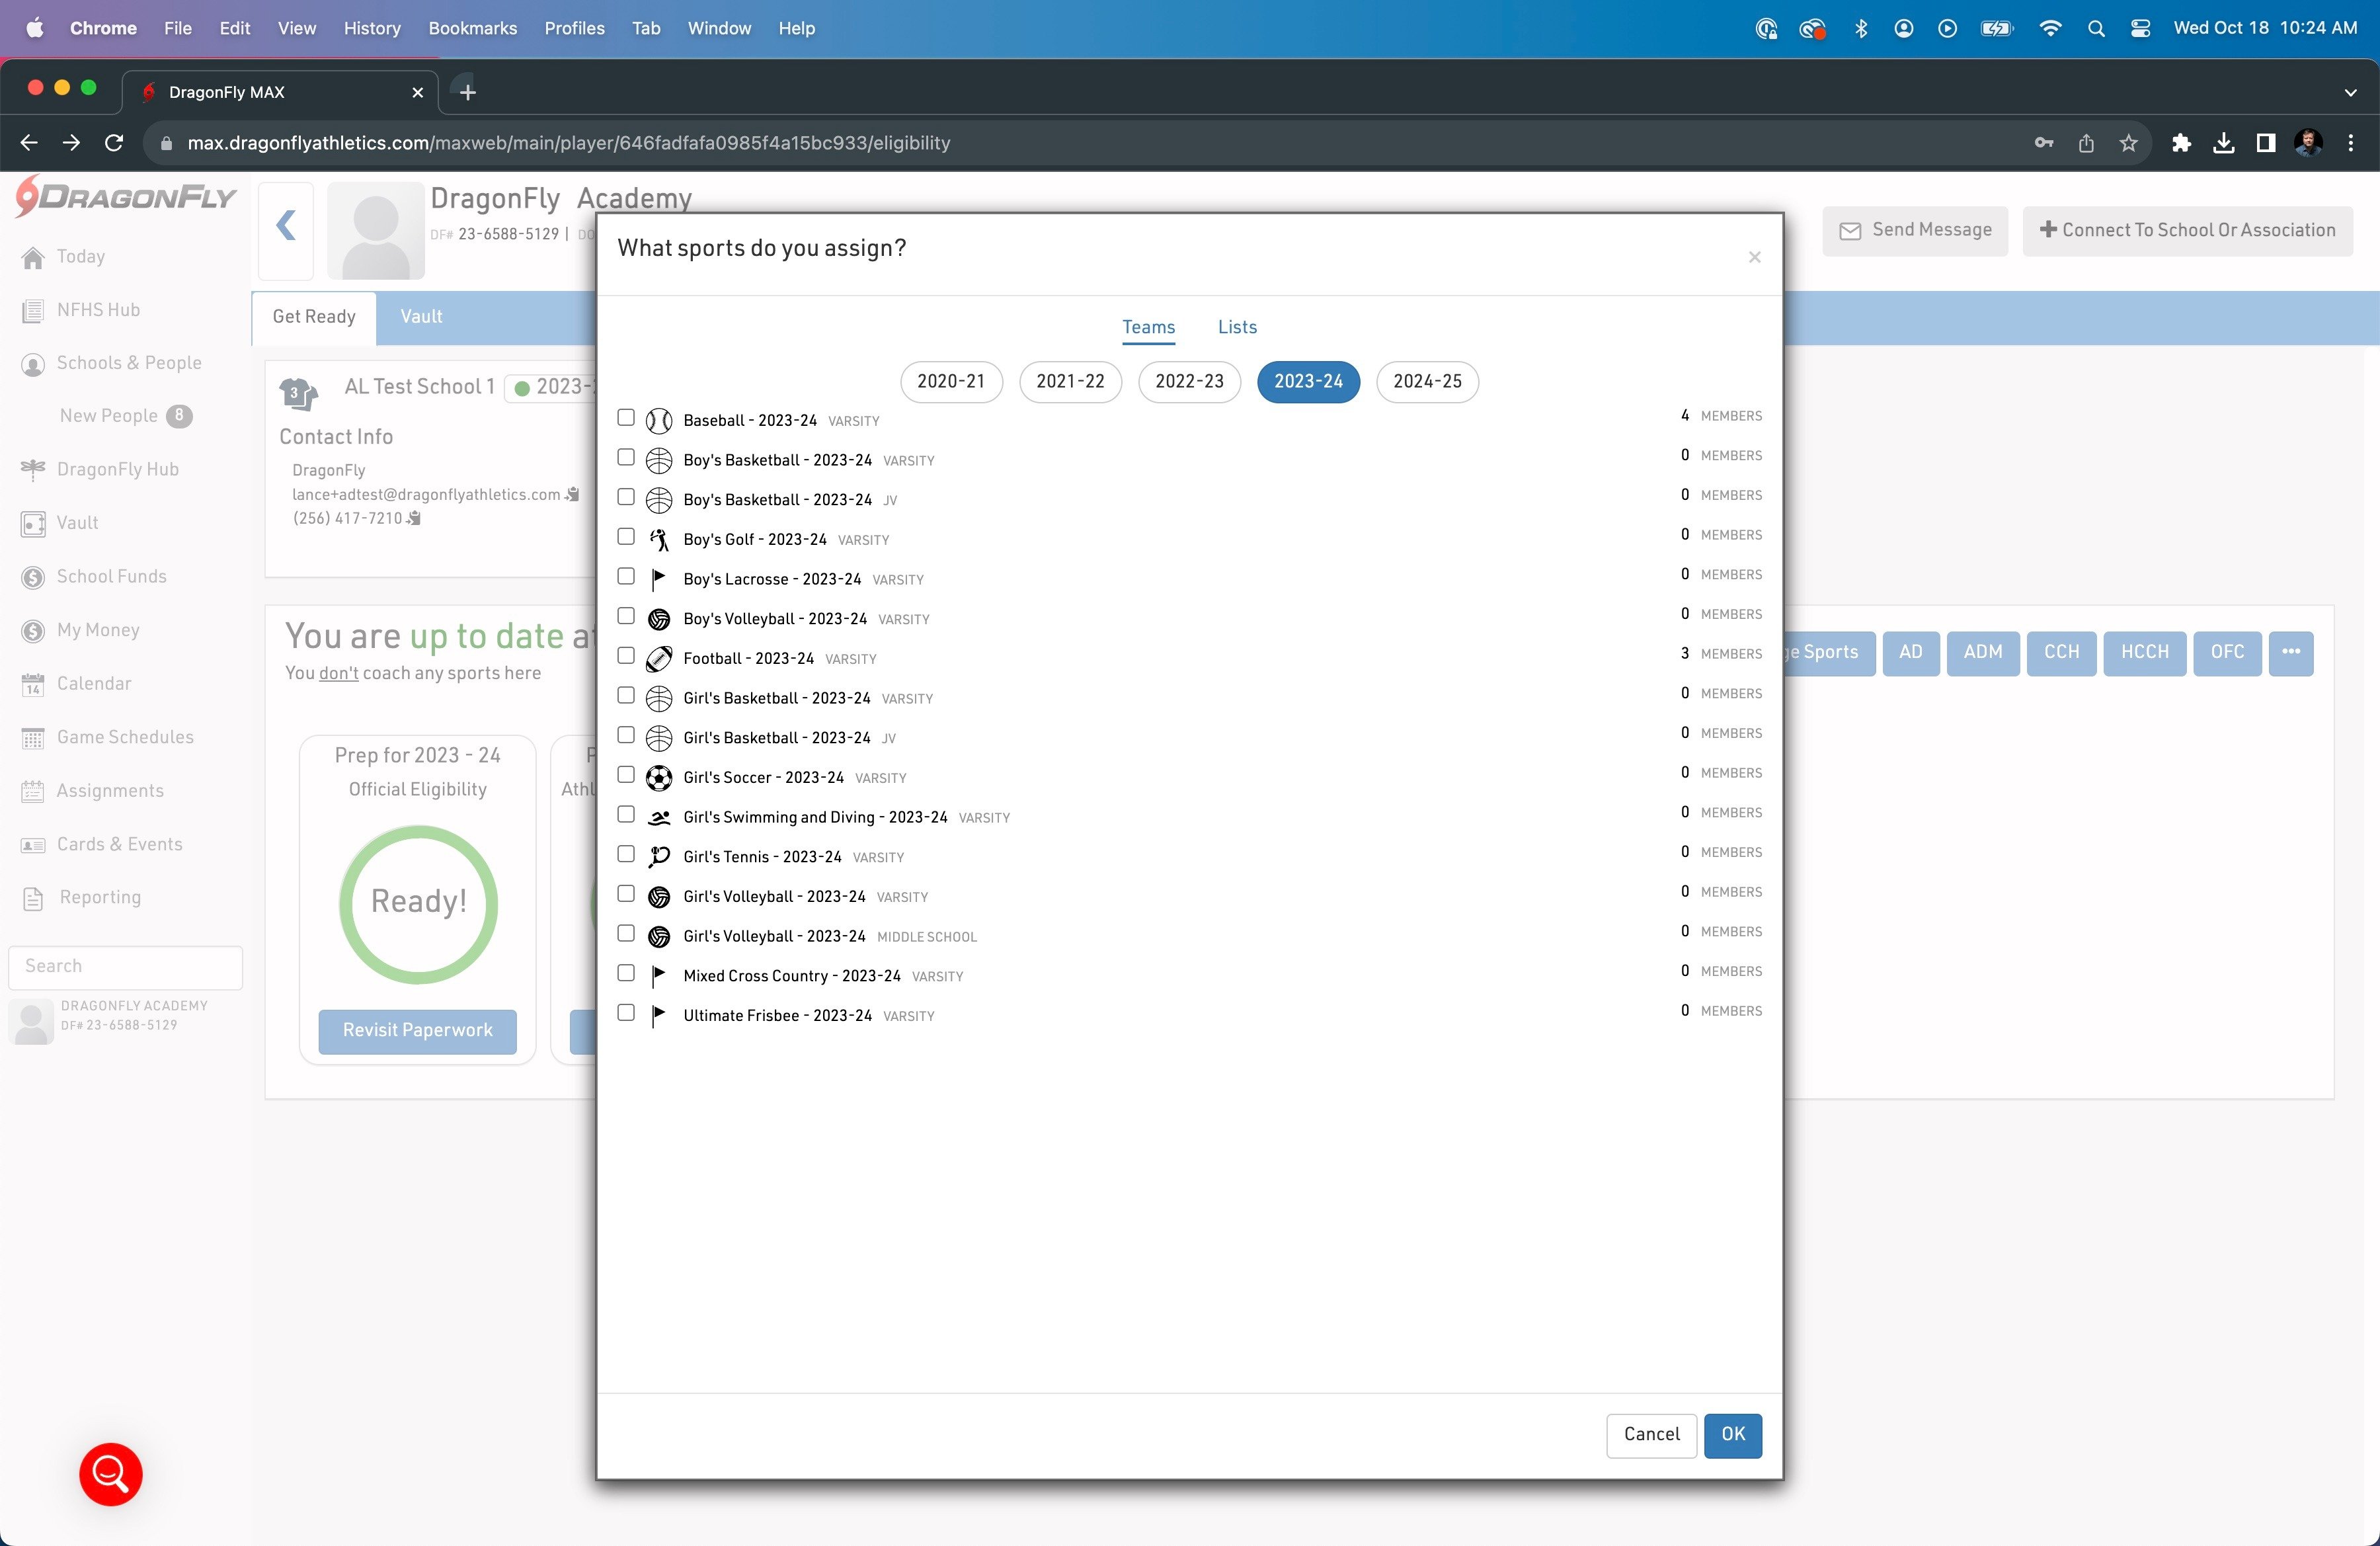Switch to the Lists tab
This screenshot has height=1546, width=2380.
(x=1237, y=327)
